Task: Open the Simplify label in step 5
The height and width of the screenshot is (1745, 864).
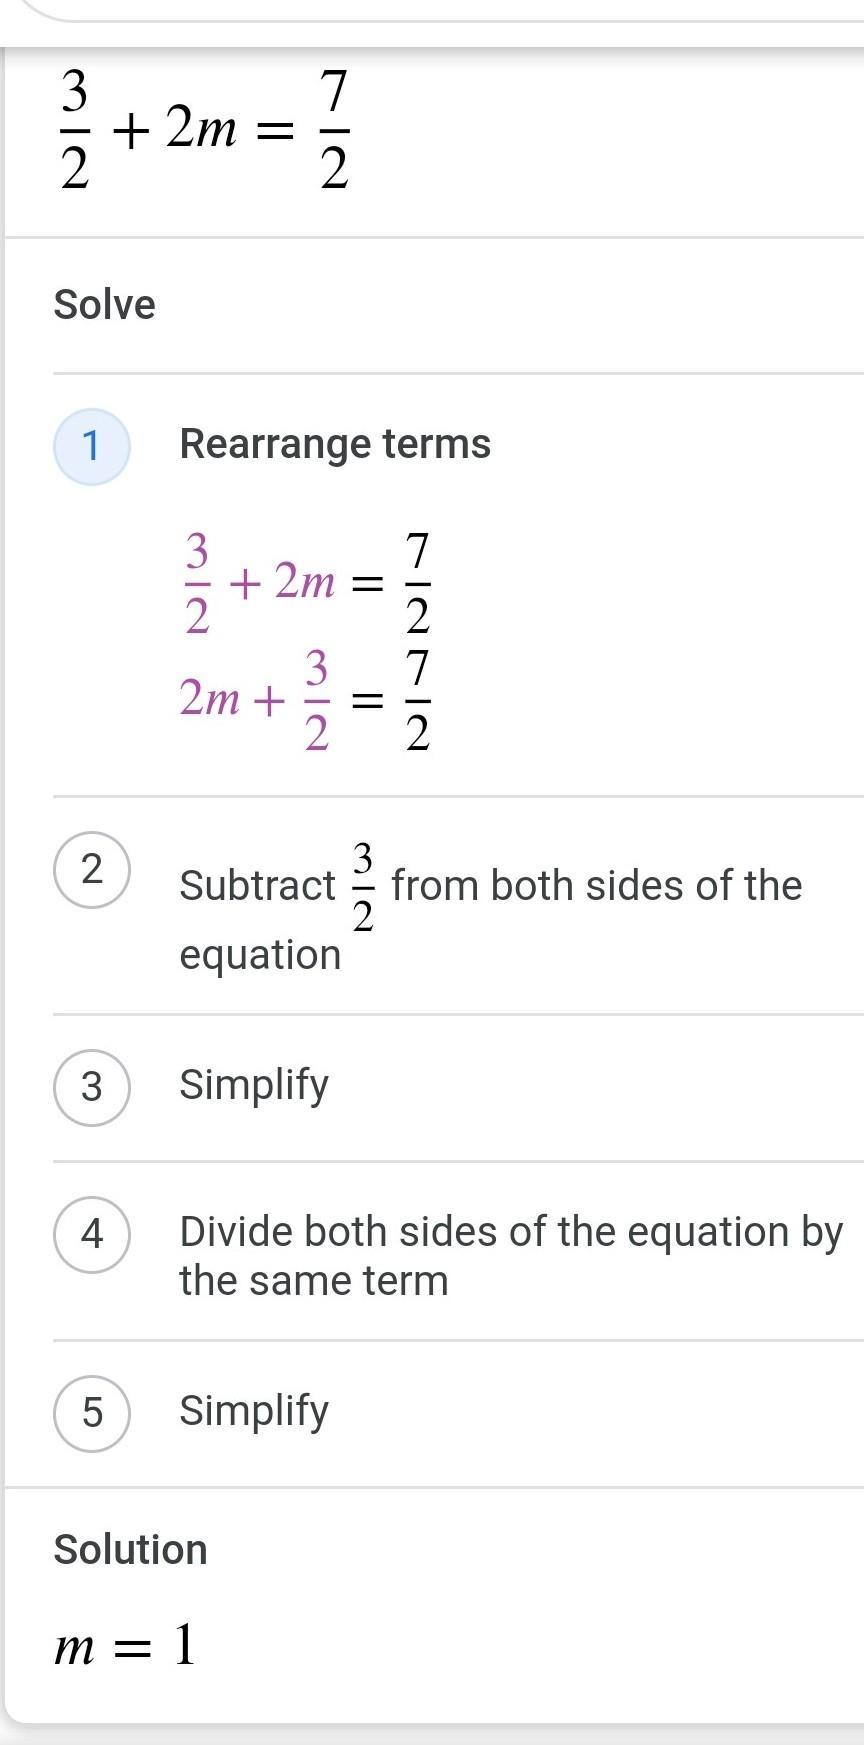Action: pyautogui.click(x=254, y=1411)
